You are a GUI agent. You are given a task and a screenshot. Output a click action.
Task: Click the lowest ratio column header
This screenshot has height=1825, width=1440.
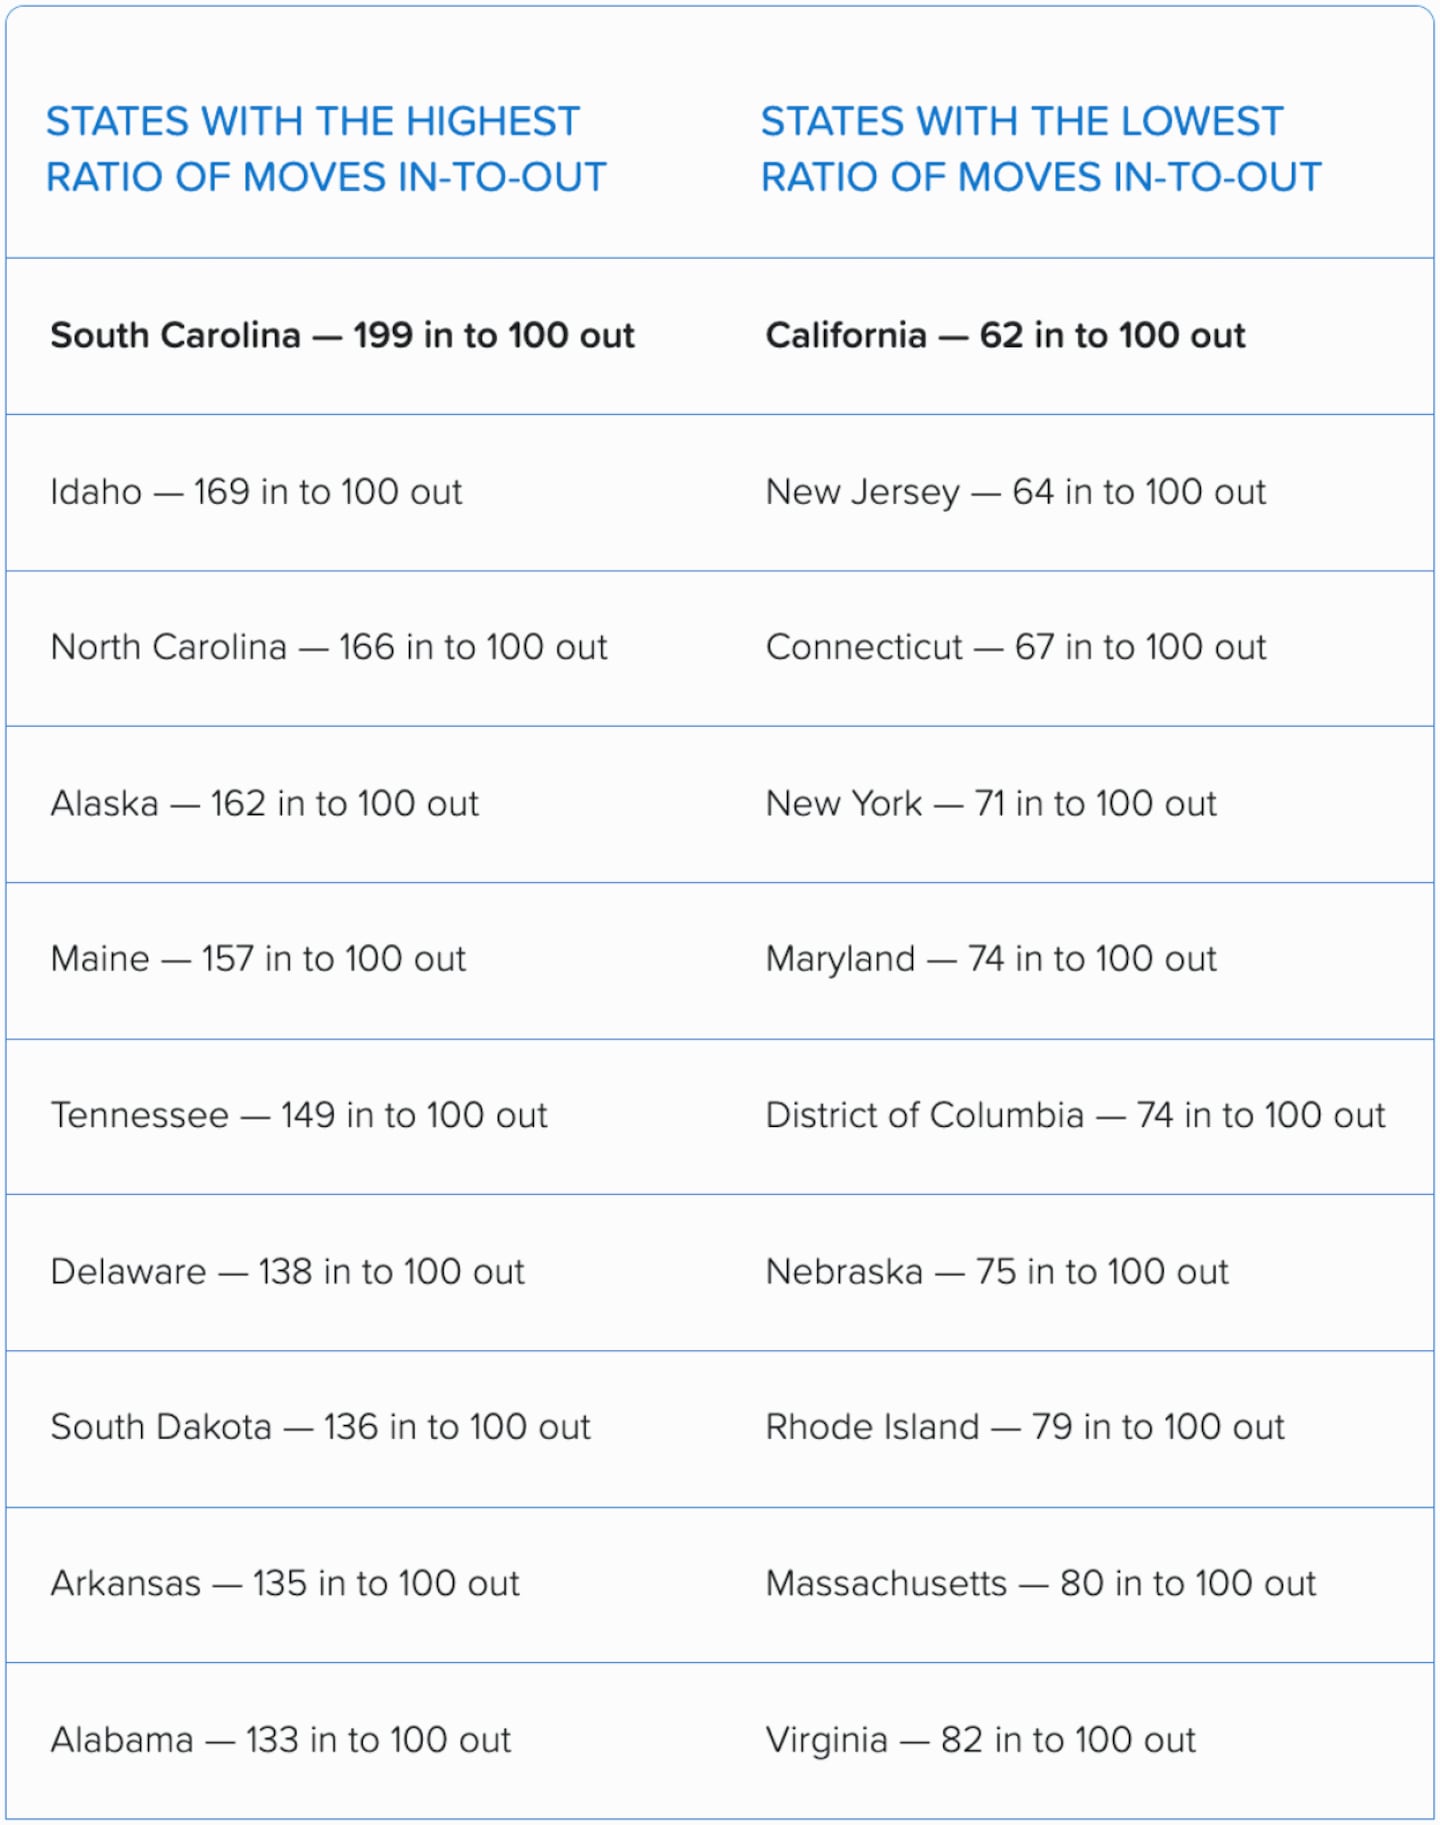1040,149
